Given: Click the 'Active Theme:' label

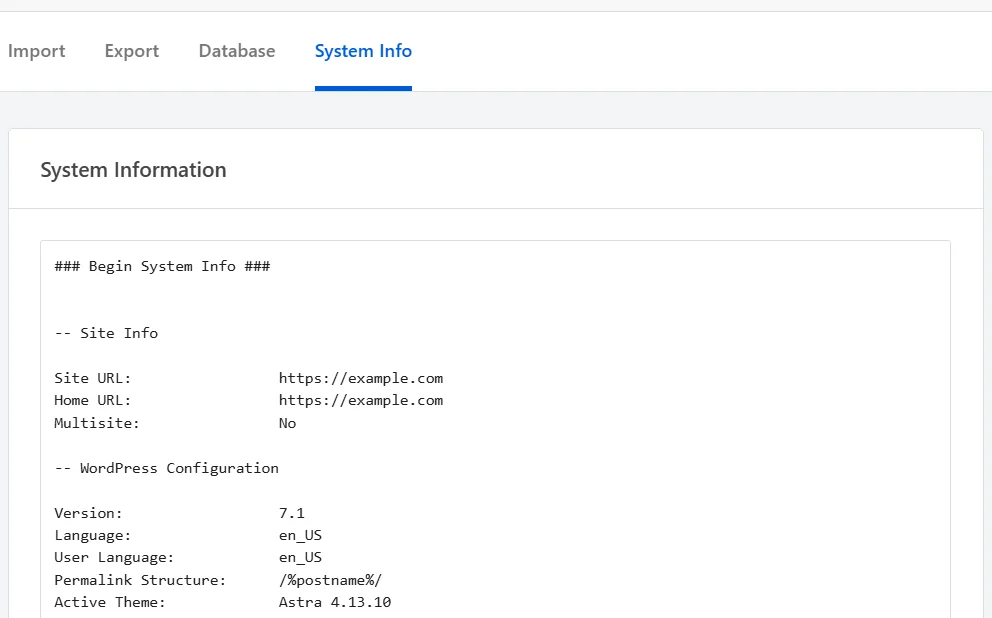Looking at the screenshot, I should tap(109, 602).
